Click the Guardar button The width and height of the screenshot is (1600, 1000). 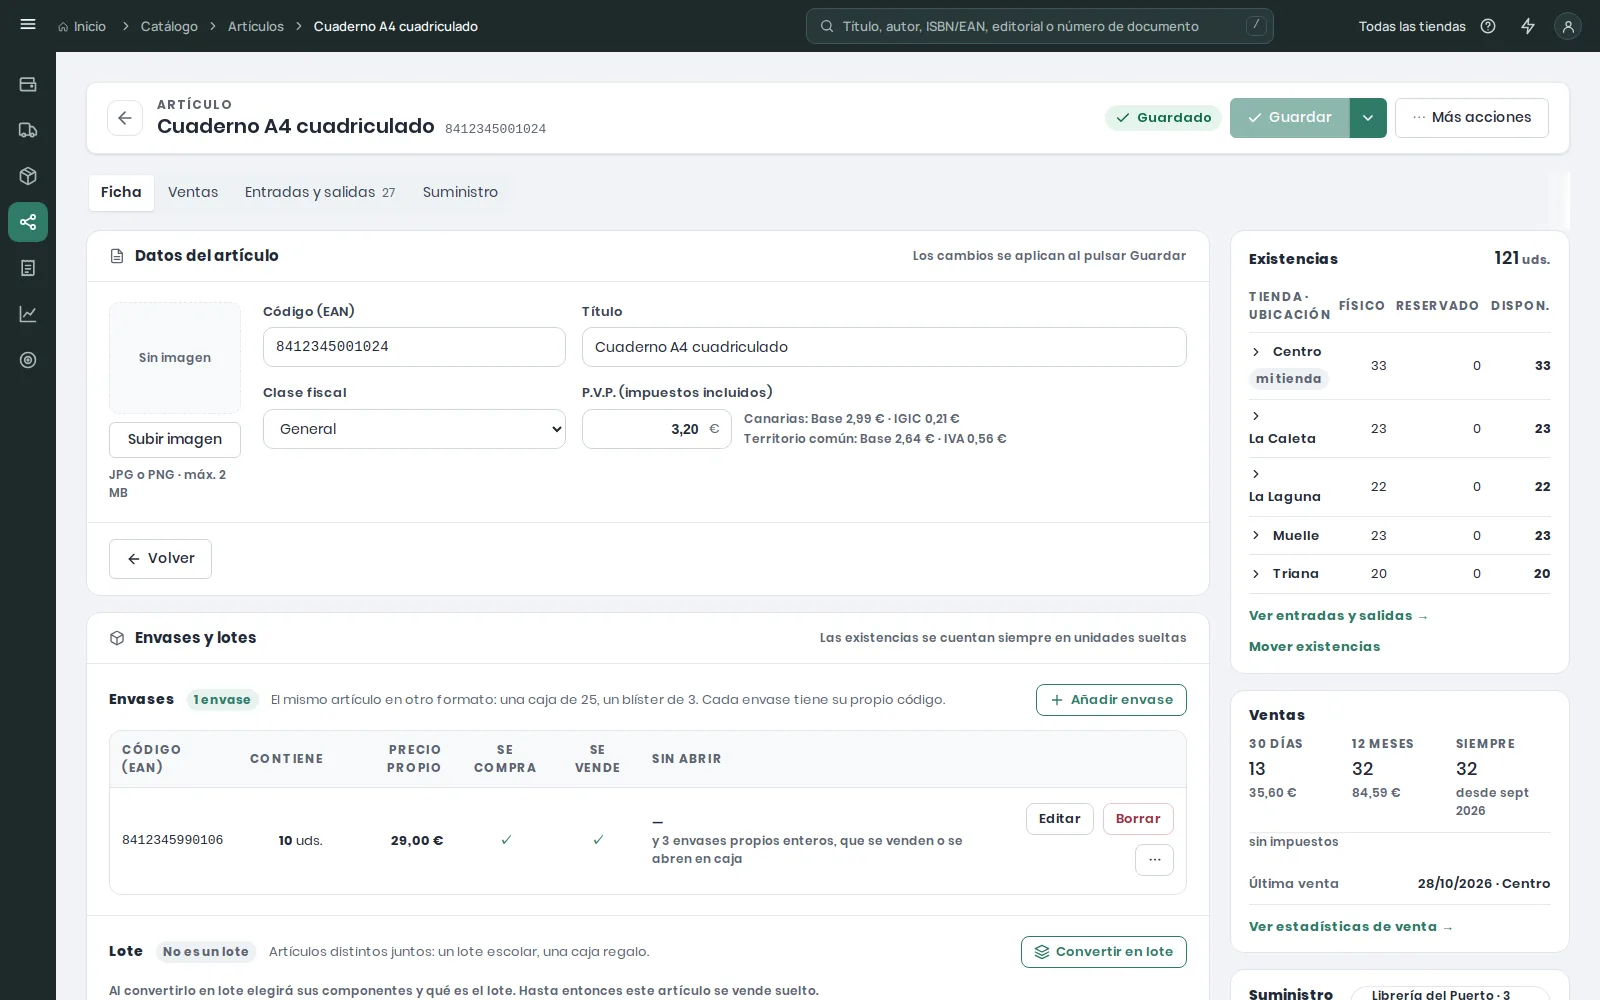point(1290,118)
